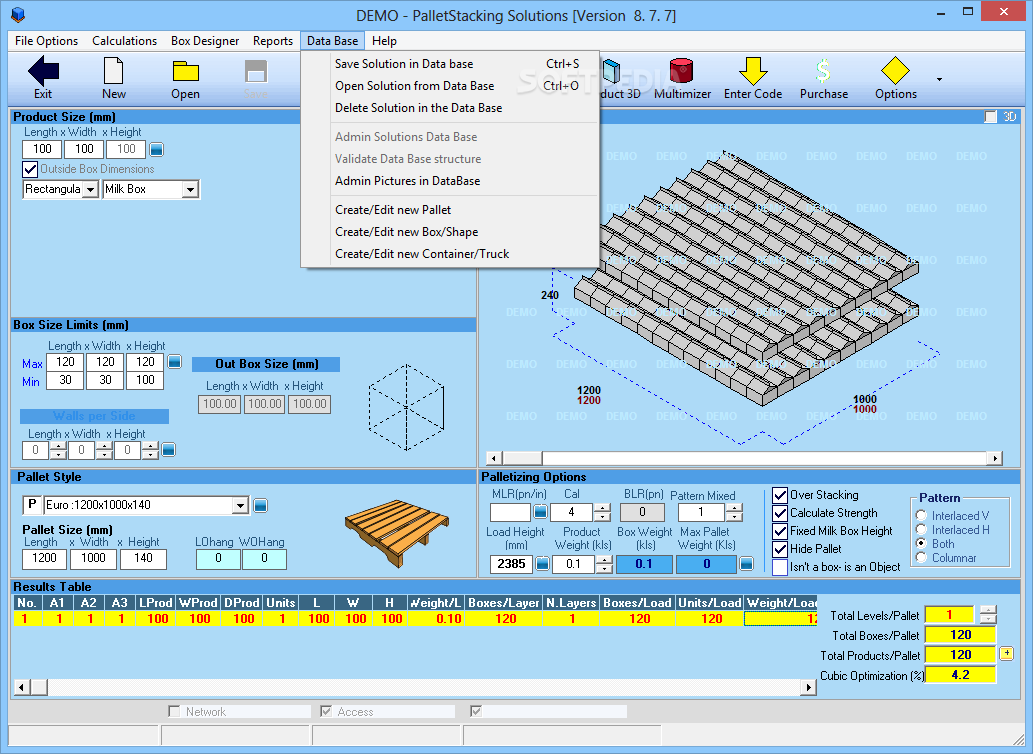Adjust the Walls per Side Length spinner
1033x754 pixels.
tap(58, 450)
